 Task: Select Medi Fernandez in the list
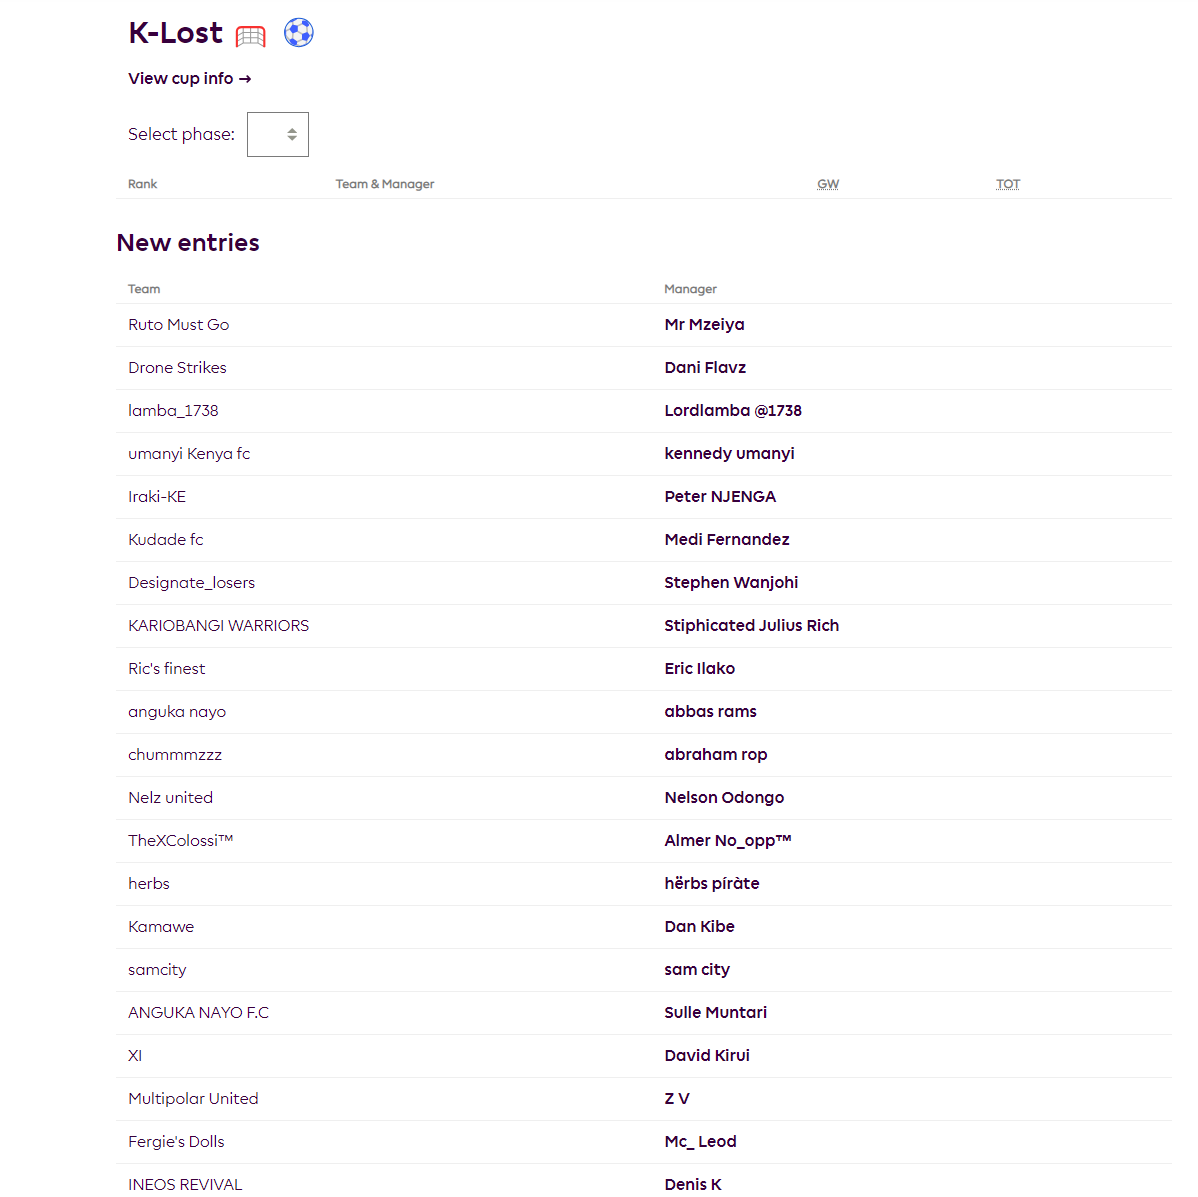(x=727, y=539)
